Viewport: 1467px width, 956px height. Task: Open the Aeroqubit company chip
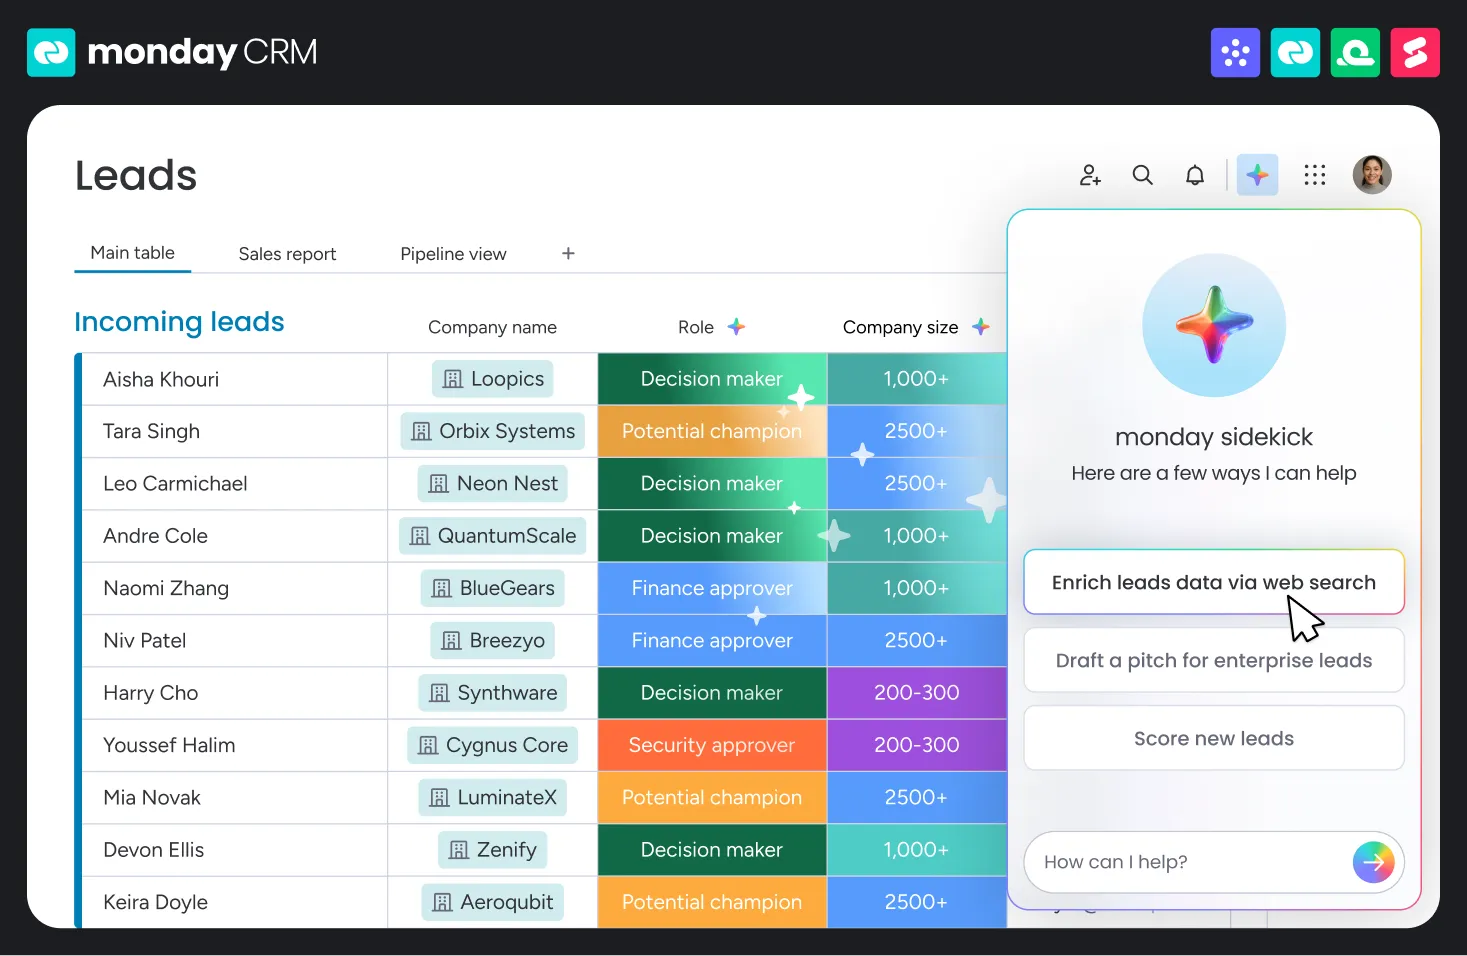coord(493,902)
